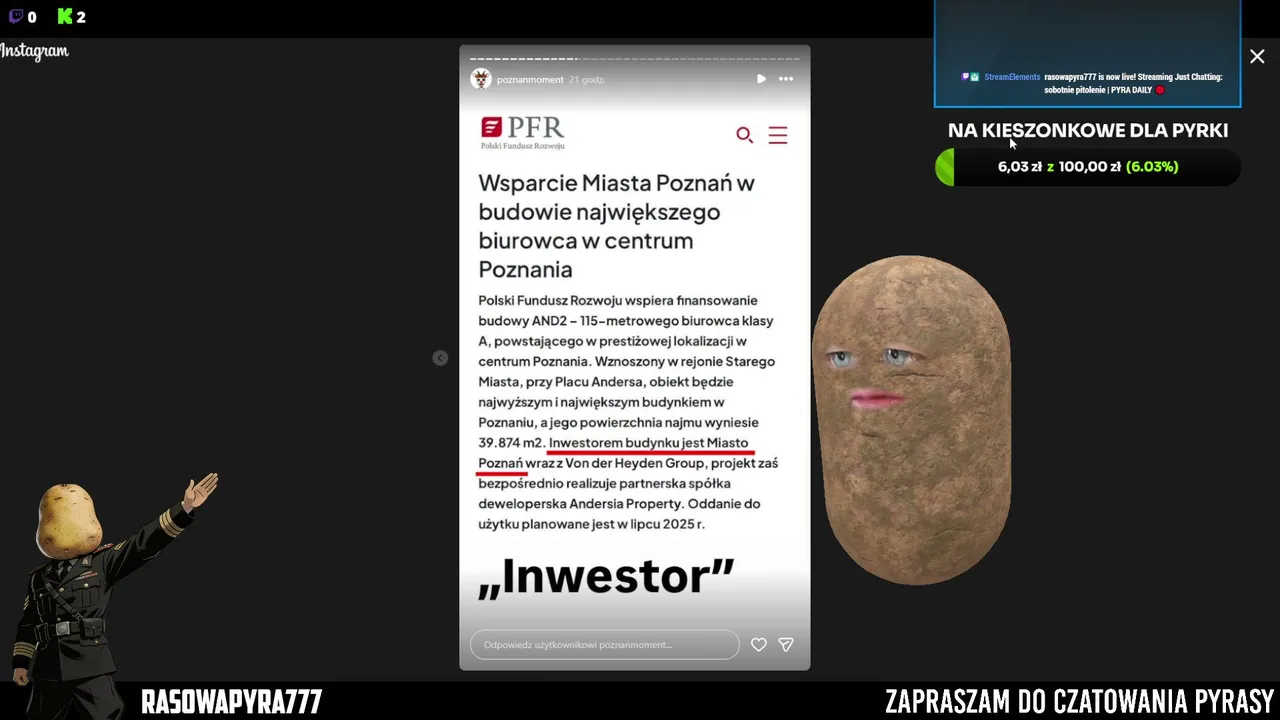Share the story via paper plane icon
The image size is (1280, 720).
click(786, 645)
